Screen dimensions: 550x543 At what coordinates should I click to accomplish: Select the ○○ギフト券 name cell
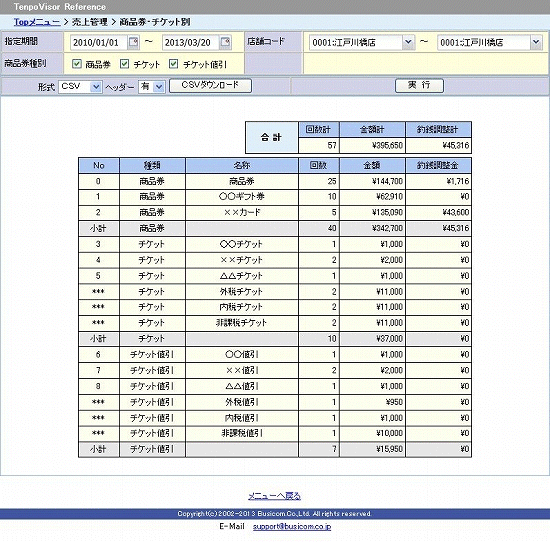point(242,196)
